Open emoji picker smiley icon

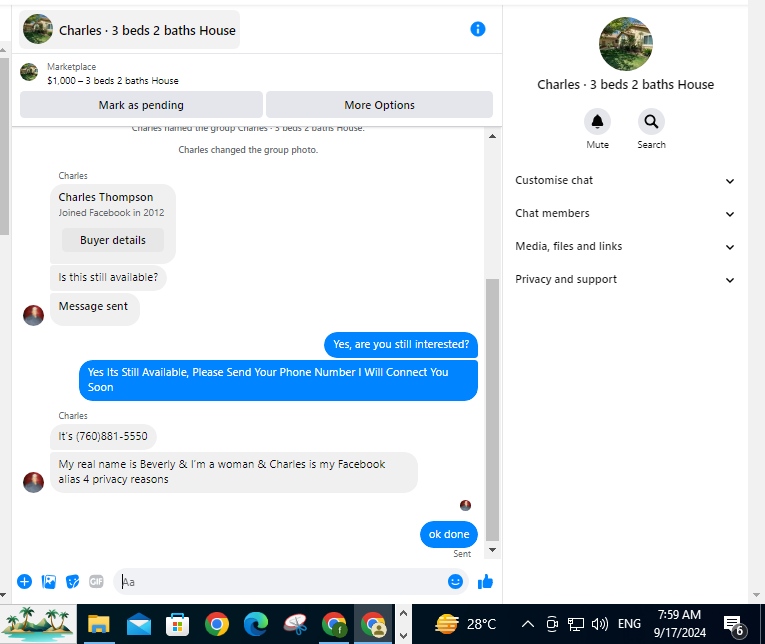point(455,582)
